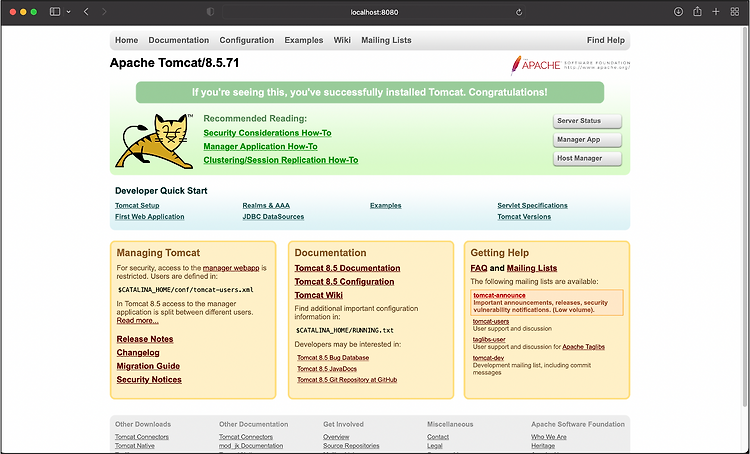Reload the page with refresh icon
Image resolution: width=750 pixels, height=454 pixels.
pyautogui.click(x=518, y=12)
